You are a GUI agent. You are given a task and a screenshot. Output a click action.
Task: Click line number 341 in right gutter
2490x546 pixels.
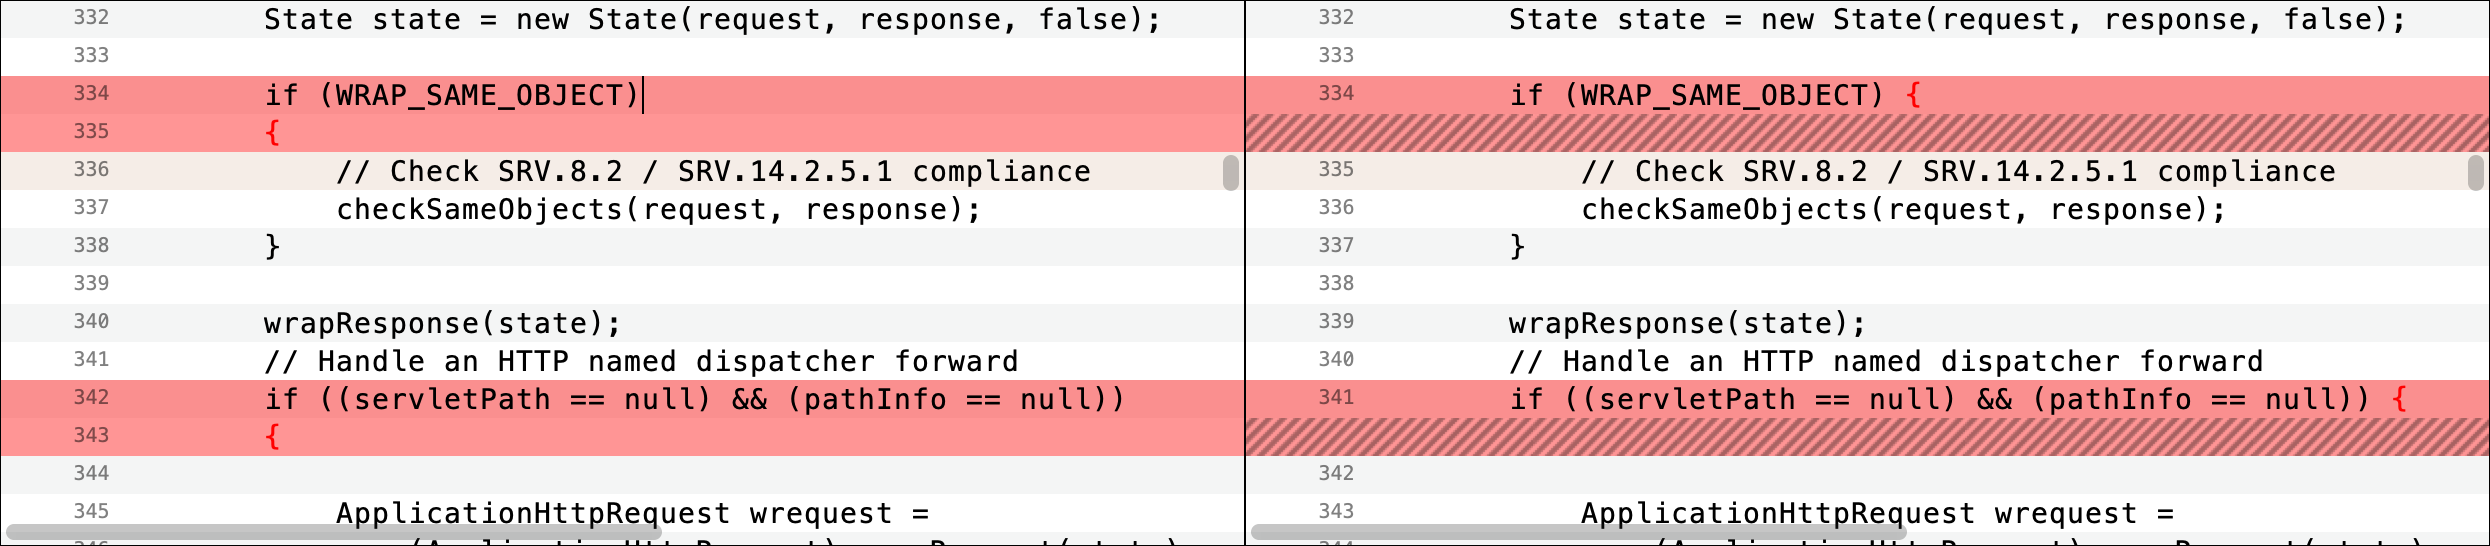[1336, 398]
